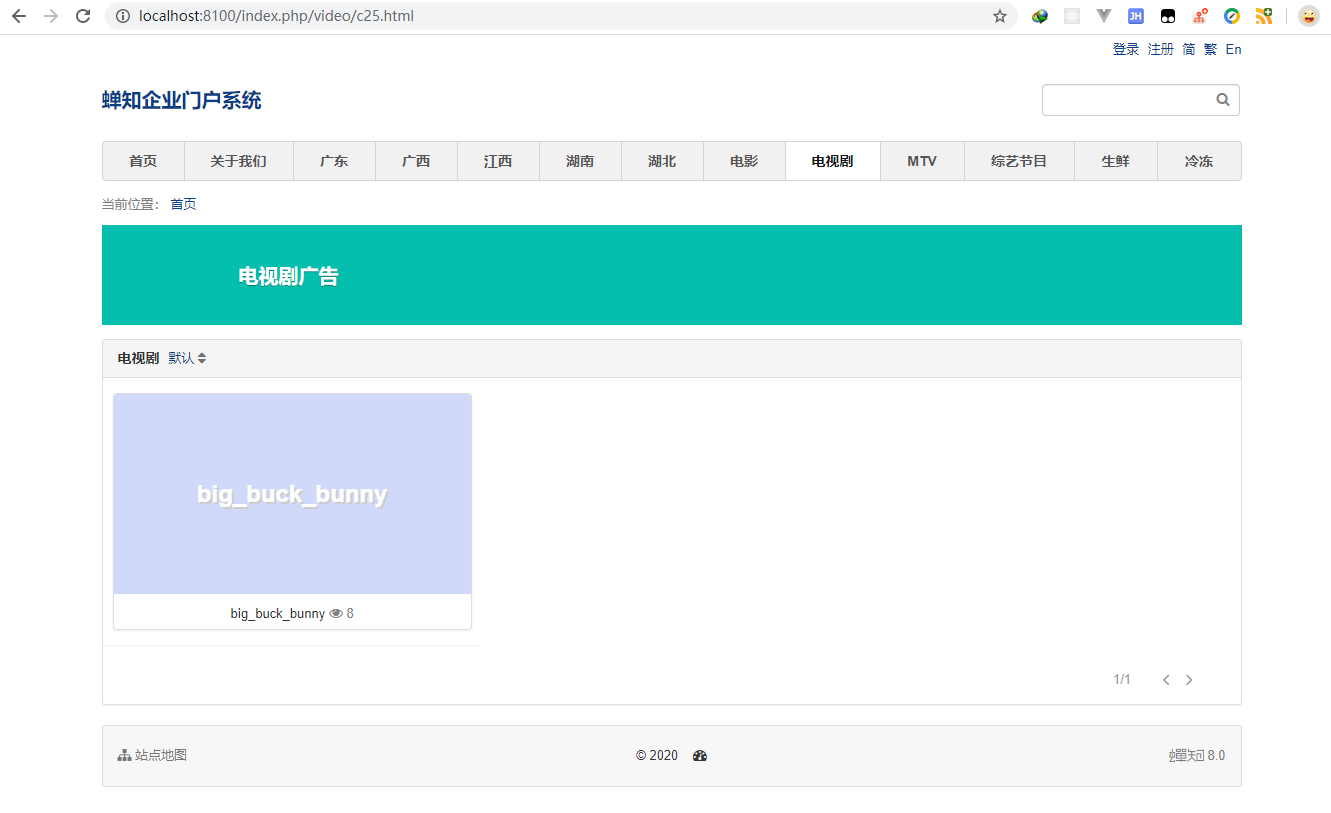Open the 综艺节目 tab
Viewport: 1331px width, 813px height.
1019,161
